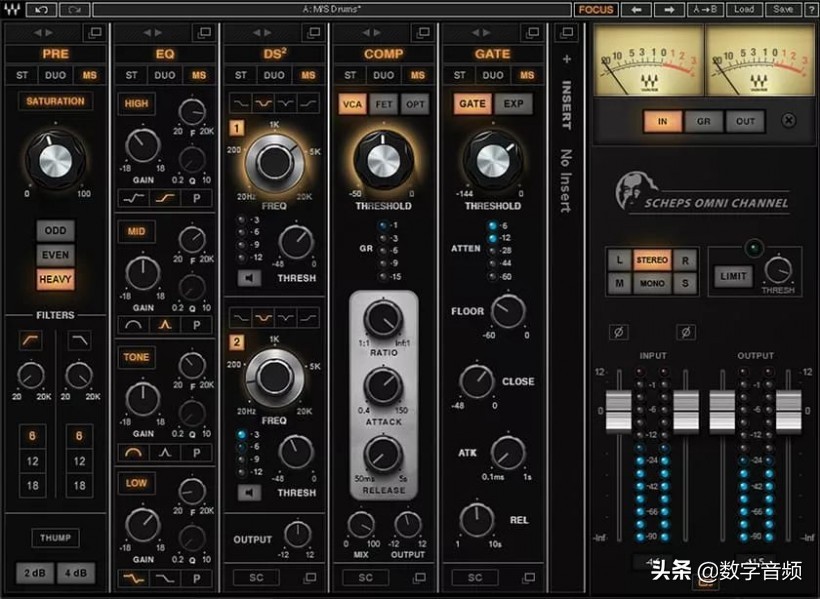The width and height of the screenshot is (820, 599).
Task: Choose the HIGH band shelf shape icon
Action: point(165,198)
